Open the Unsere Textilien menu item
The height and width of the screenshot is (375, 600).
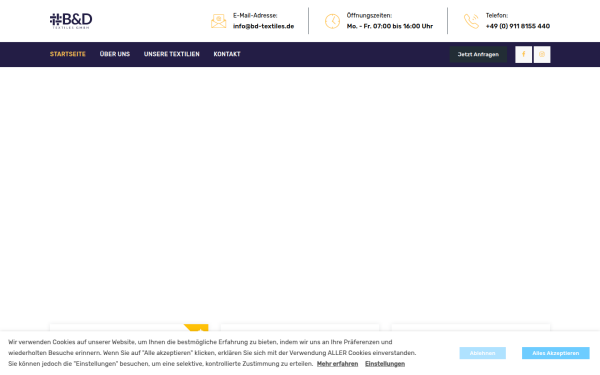pyautogui.click(x=172, y=54)
